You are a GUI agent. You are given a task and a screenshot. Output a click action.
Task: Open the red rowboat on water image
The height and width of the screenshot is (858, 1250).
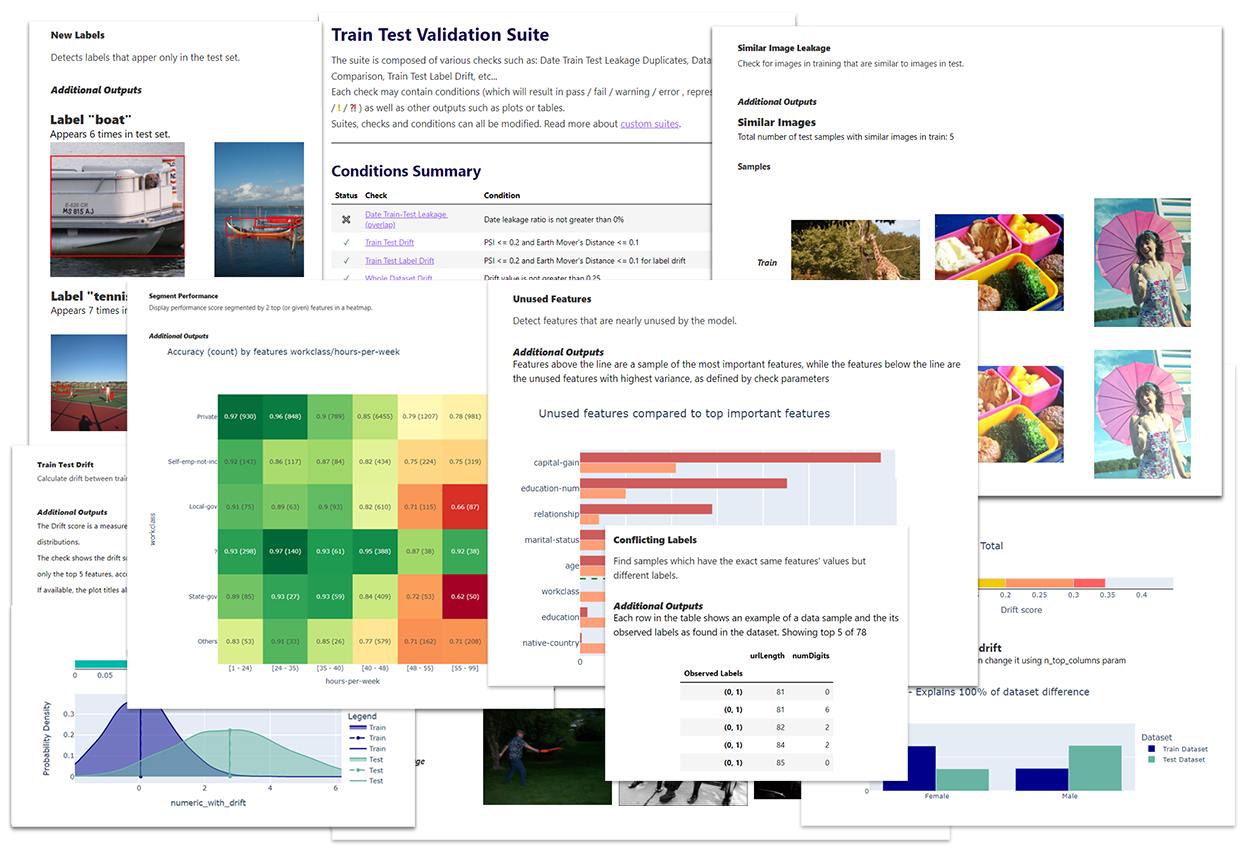(259, 209)
